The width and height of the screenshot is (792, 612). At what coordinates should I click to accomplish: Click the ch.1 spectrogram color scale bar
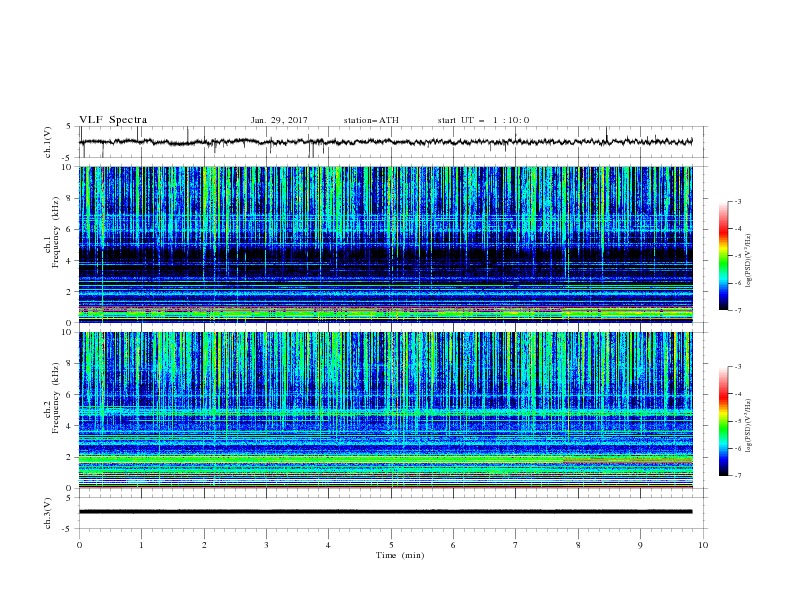(723, 255)
